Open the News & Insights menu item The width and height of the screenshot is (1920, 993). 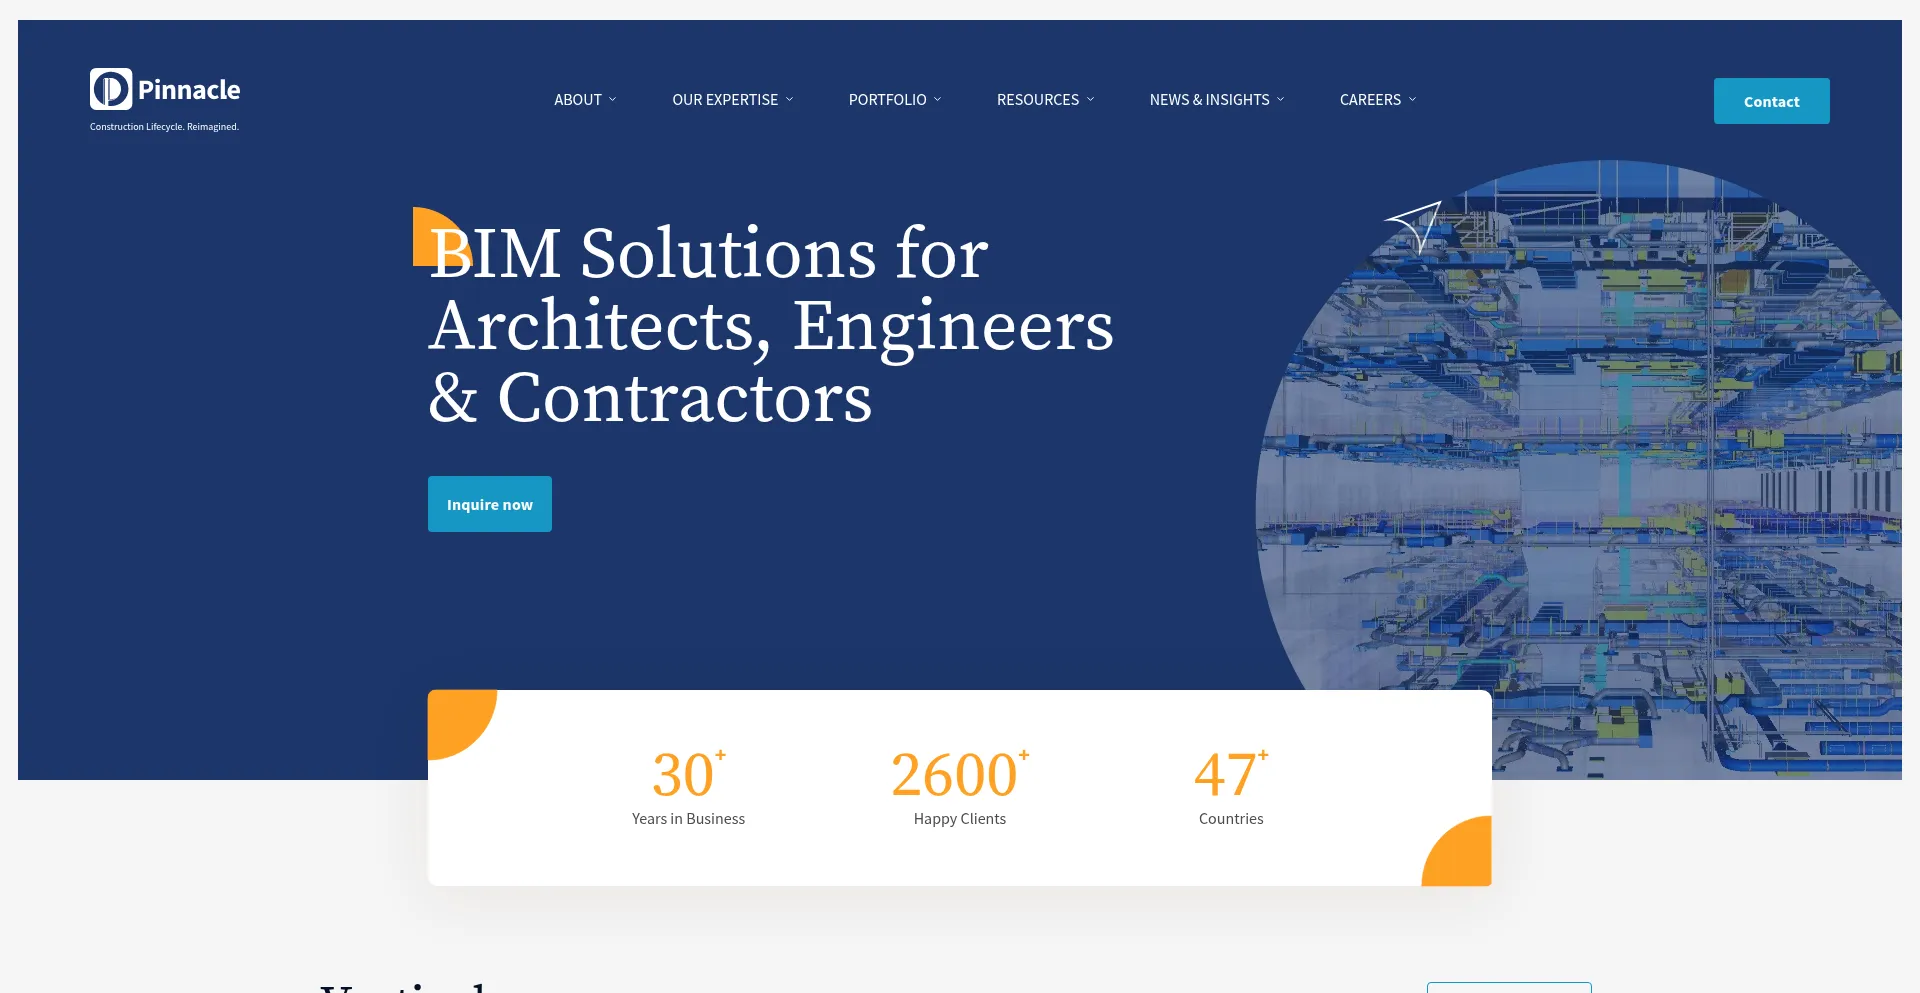click(1209, 100)
